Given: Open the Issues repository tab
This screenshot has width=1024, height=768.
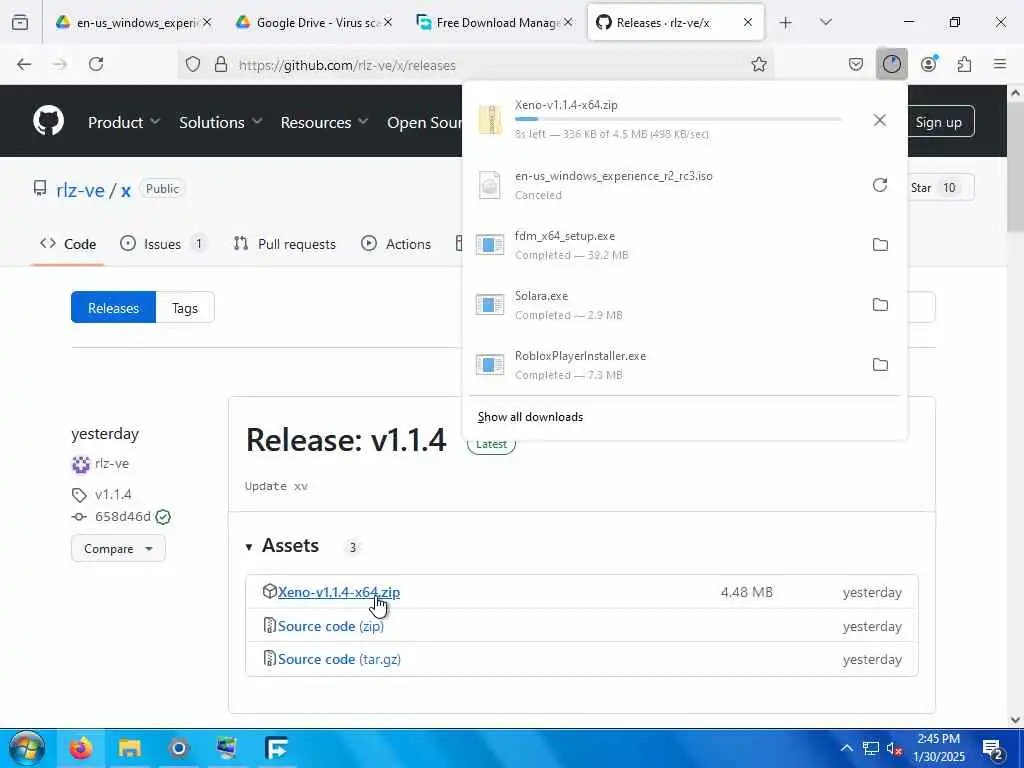Looking at the screenshot, I should 163,244.
